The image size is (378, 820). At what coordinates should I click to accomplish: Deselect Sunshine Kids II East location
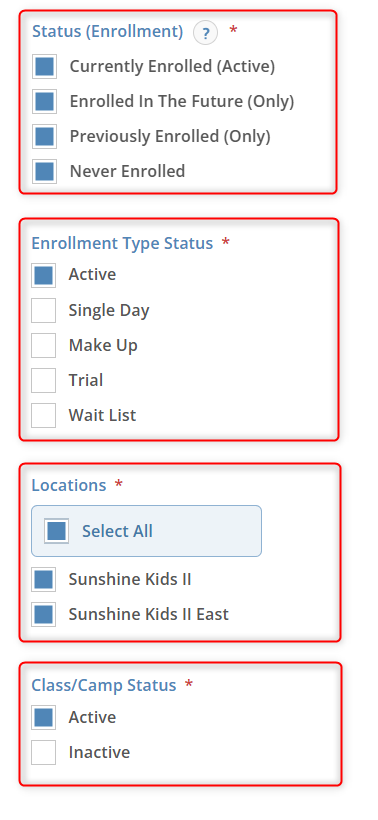click(x=43, y=614)
